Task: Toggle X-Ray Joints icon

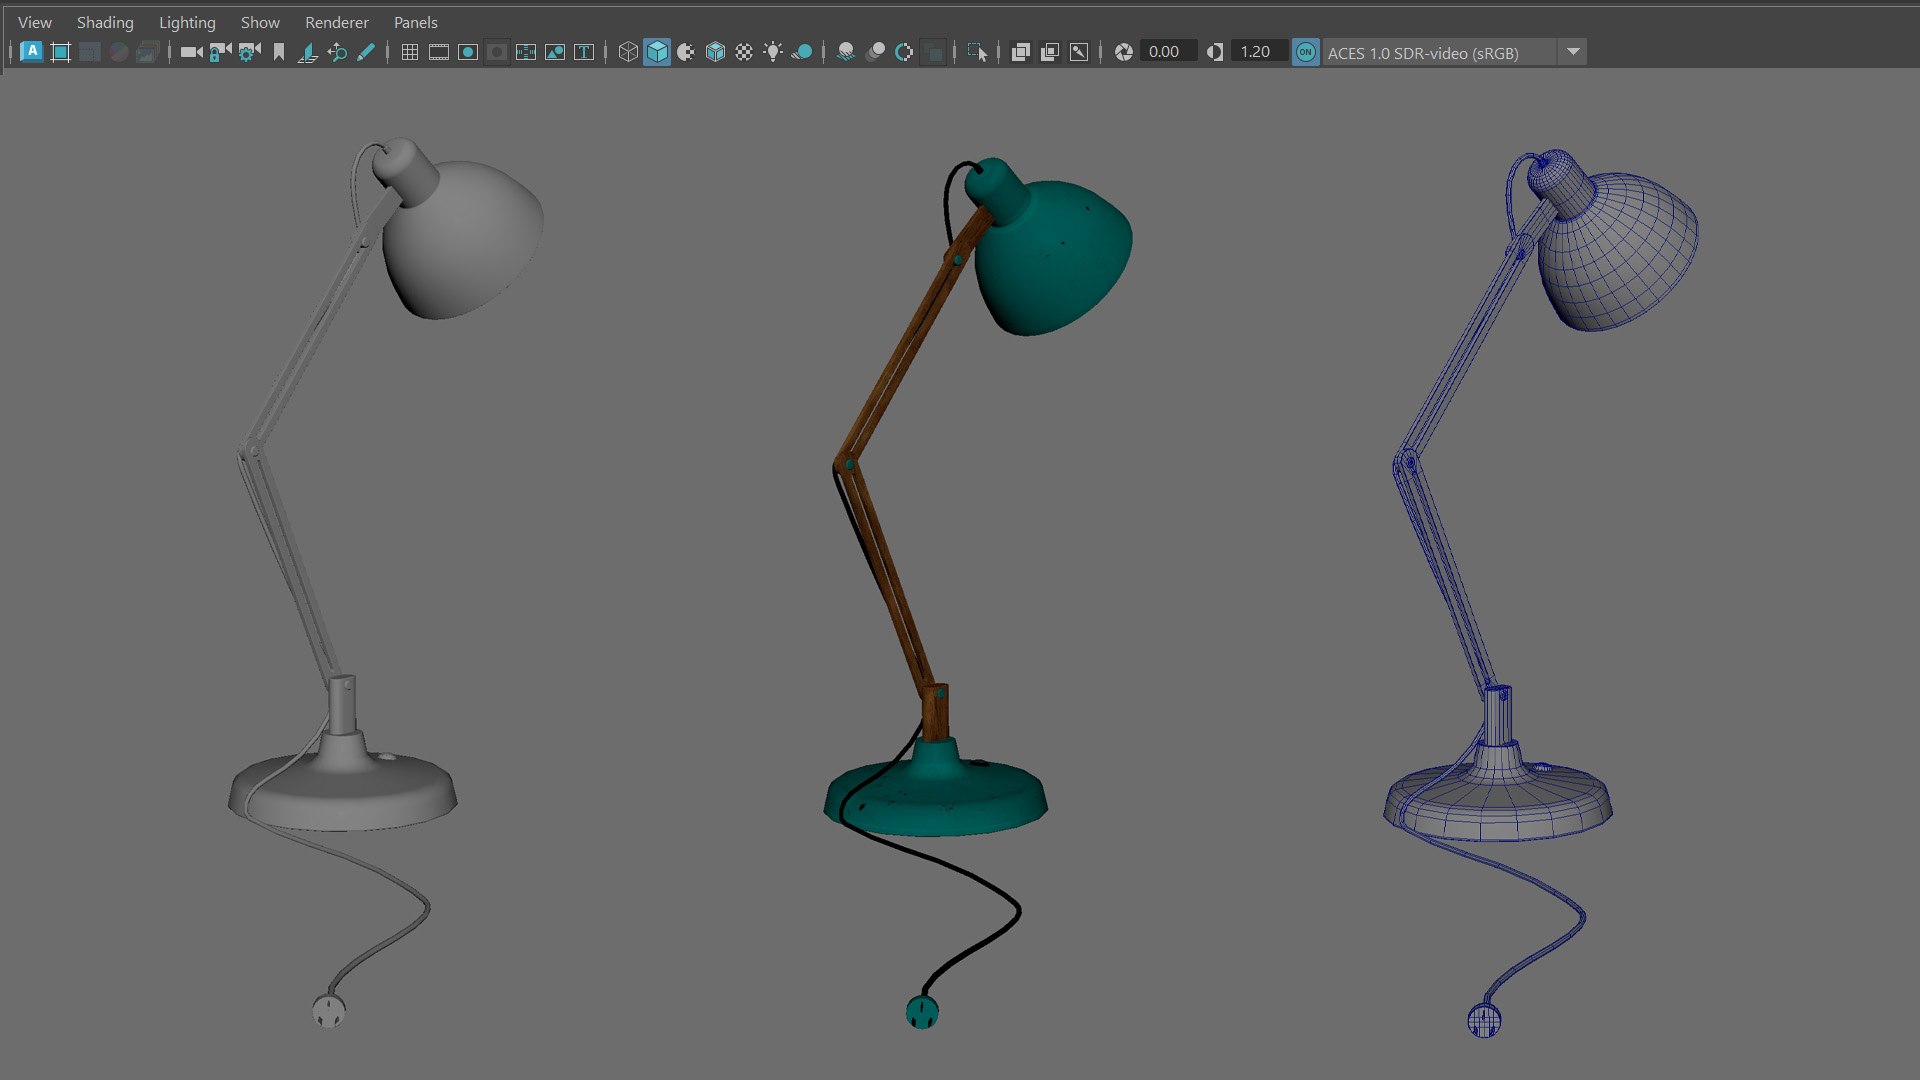Action: [1079, 52]
